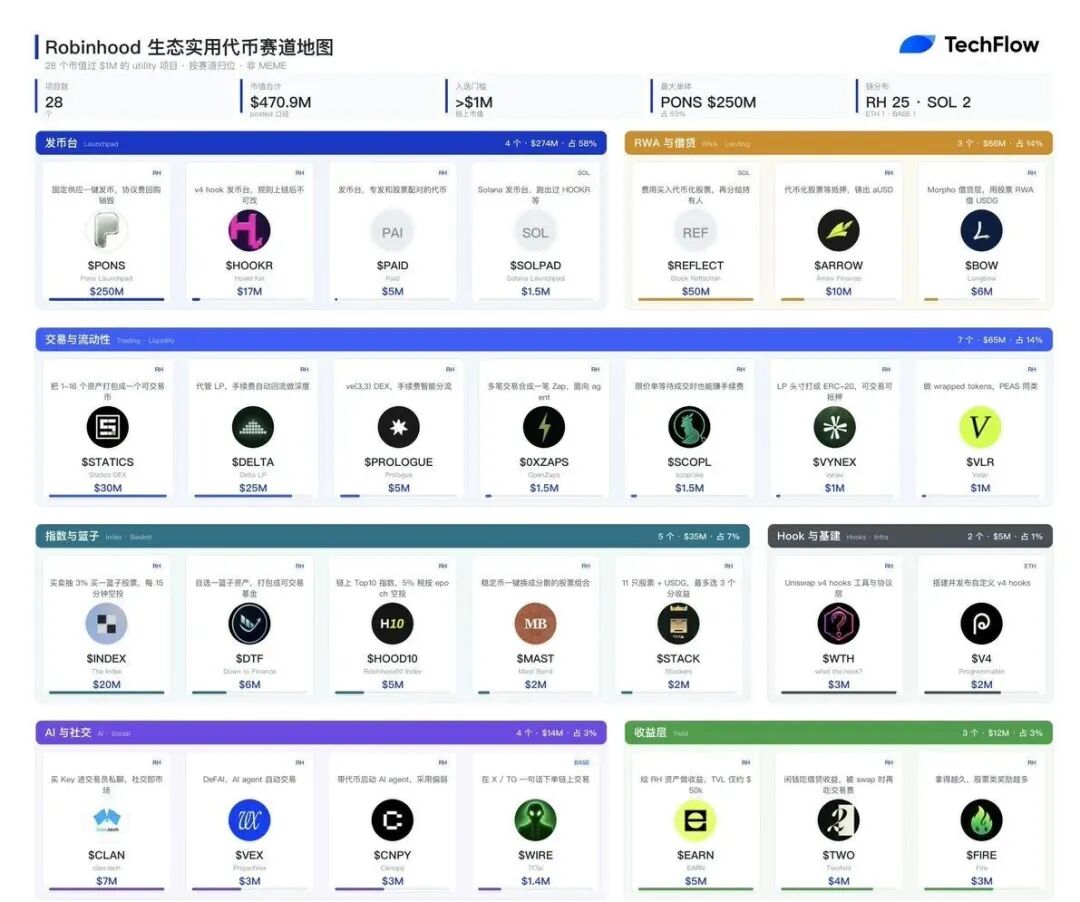
Task: Click the $HOOD10 ticker label
Action: (x=392, y=658)
